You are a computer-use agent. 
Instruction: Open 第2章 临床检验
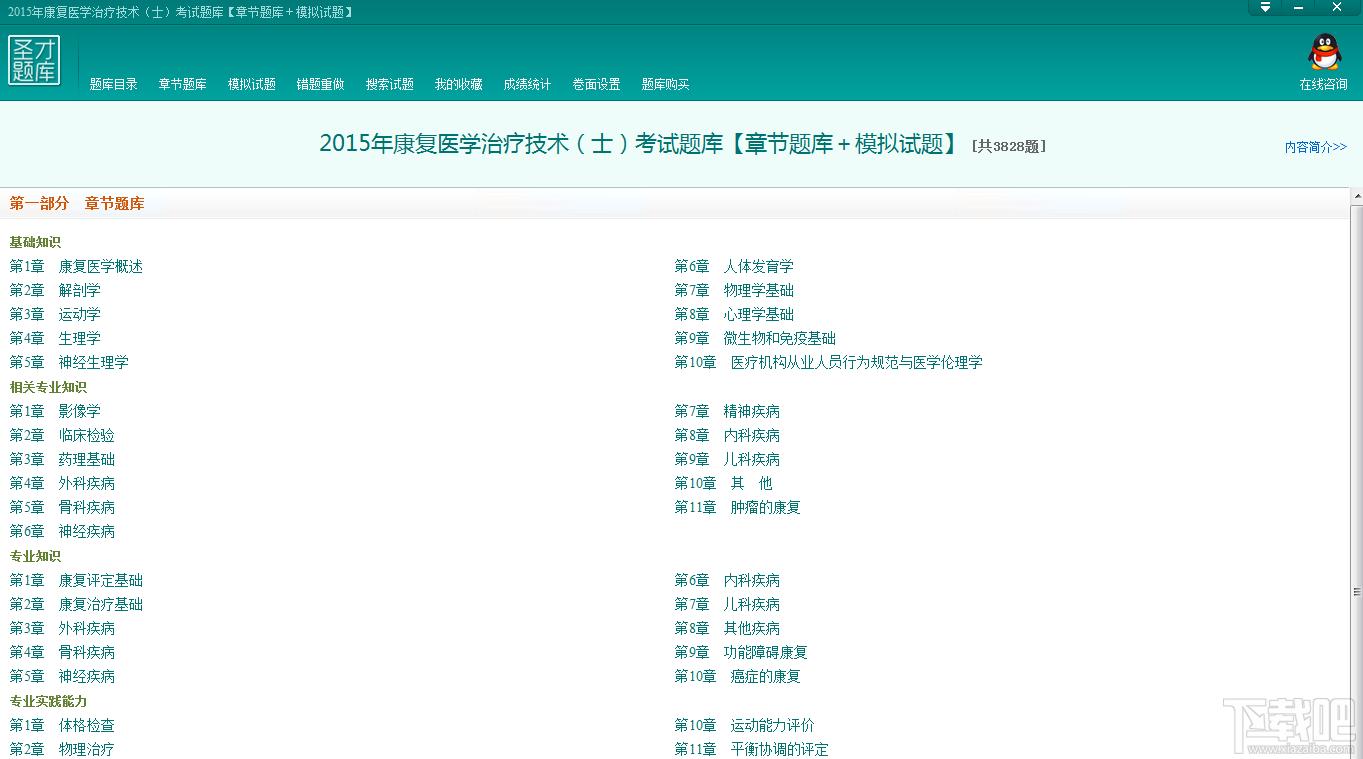62,435
